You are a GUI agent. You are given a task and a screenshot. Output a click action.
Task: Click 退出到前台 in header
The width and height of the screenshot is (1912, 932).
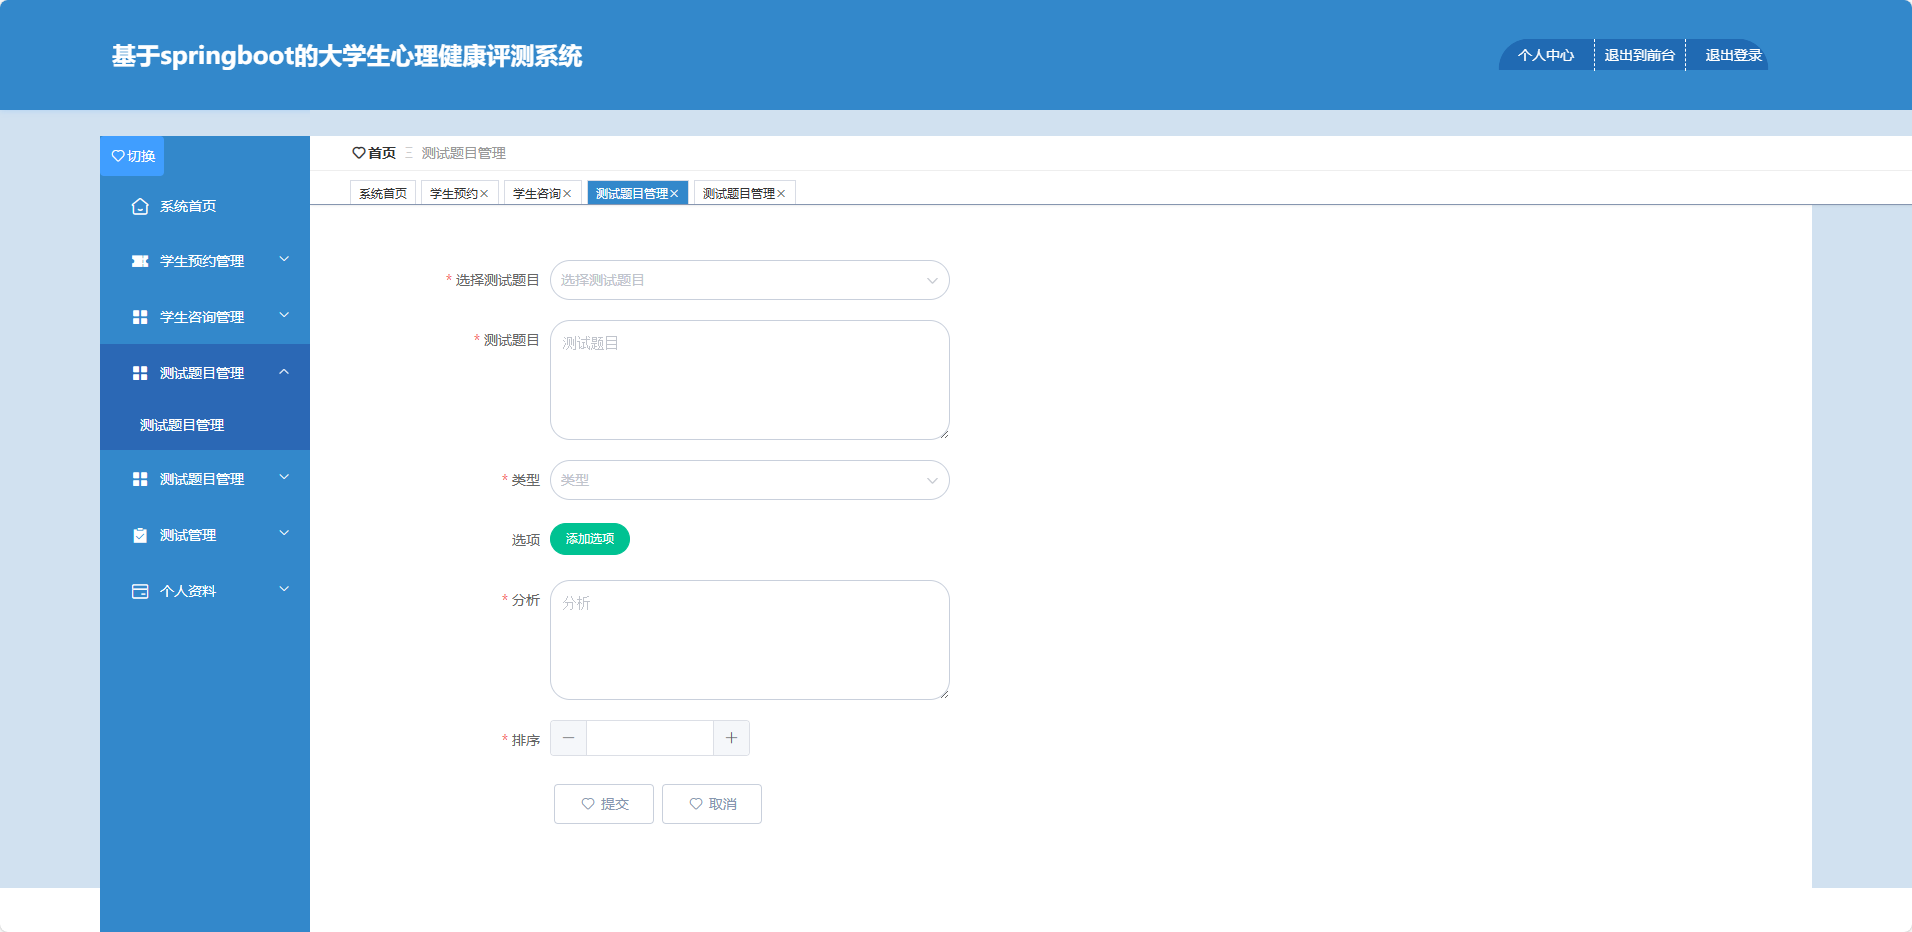(x=1640, y=56)
